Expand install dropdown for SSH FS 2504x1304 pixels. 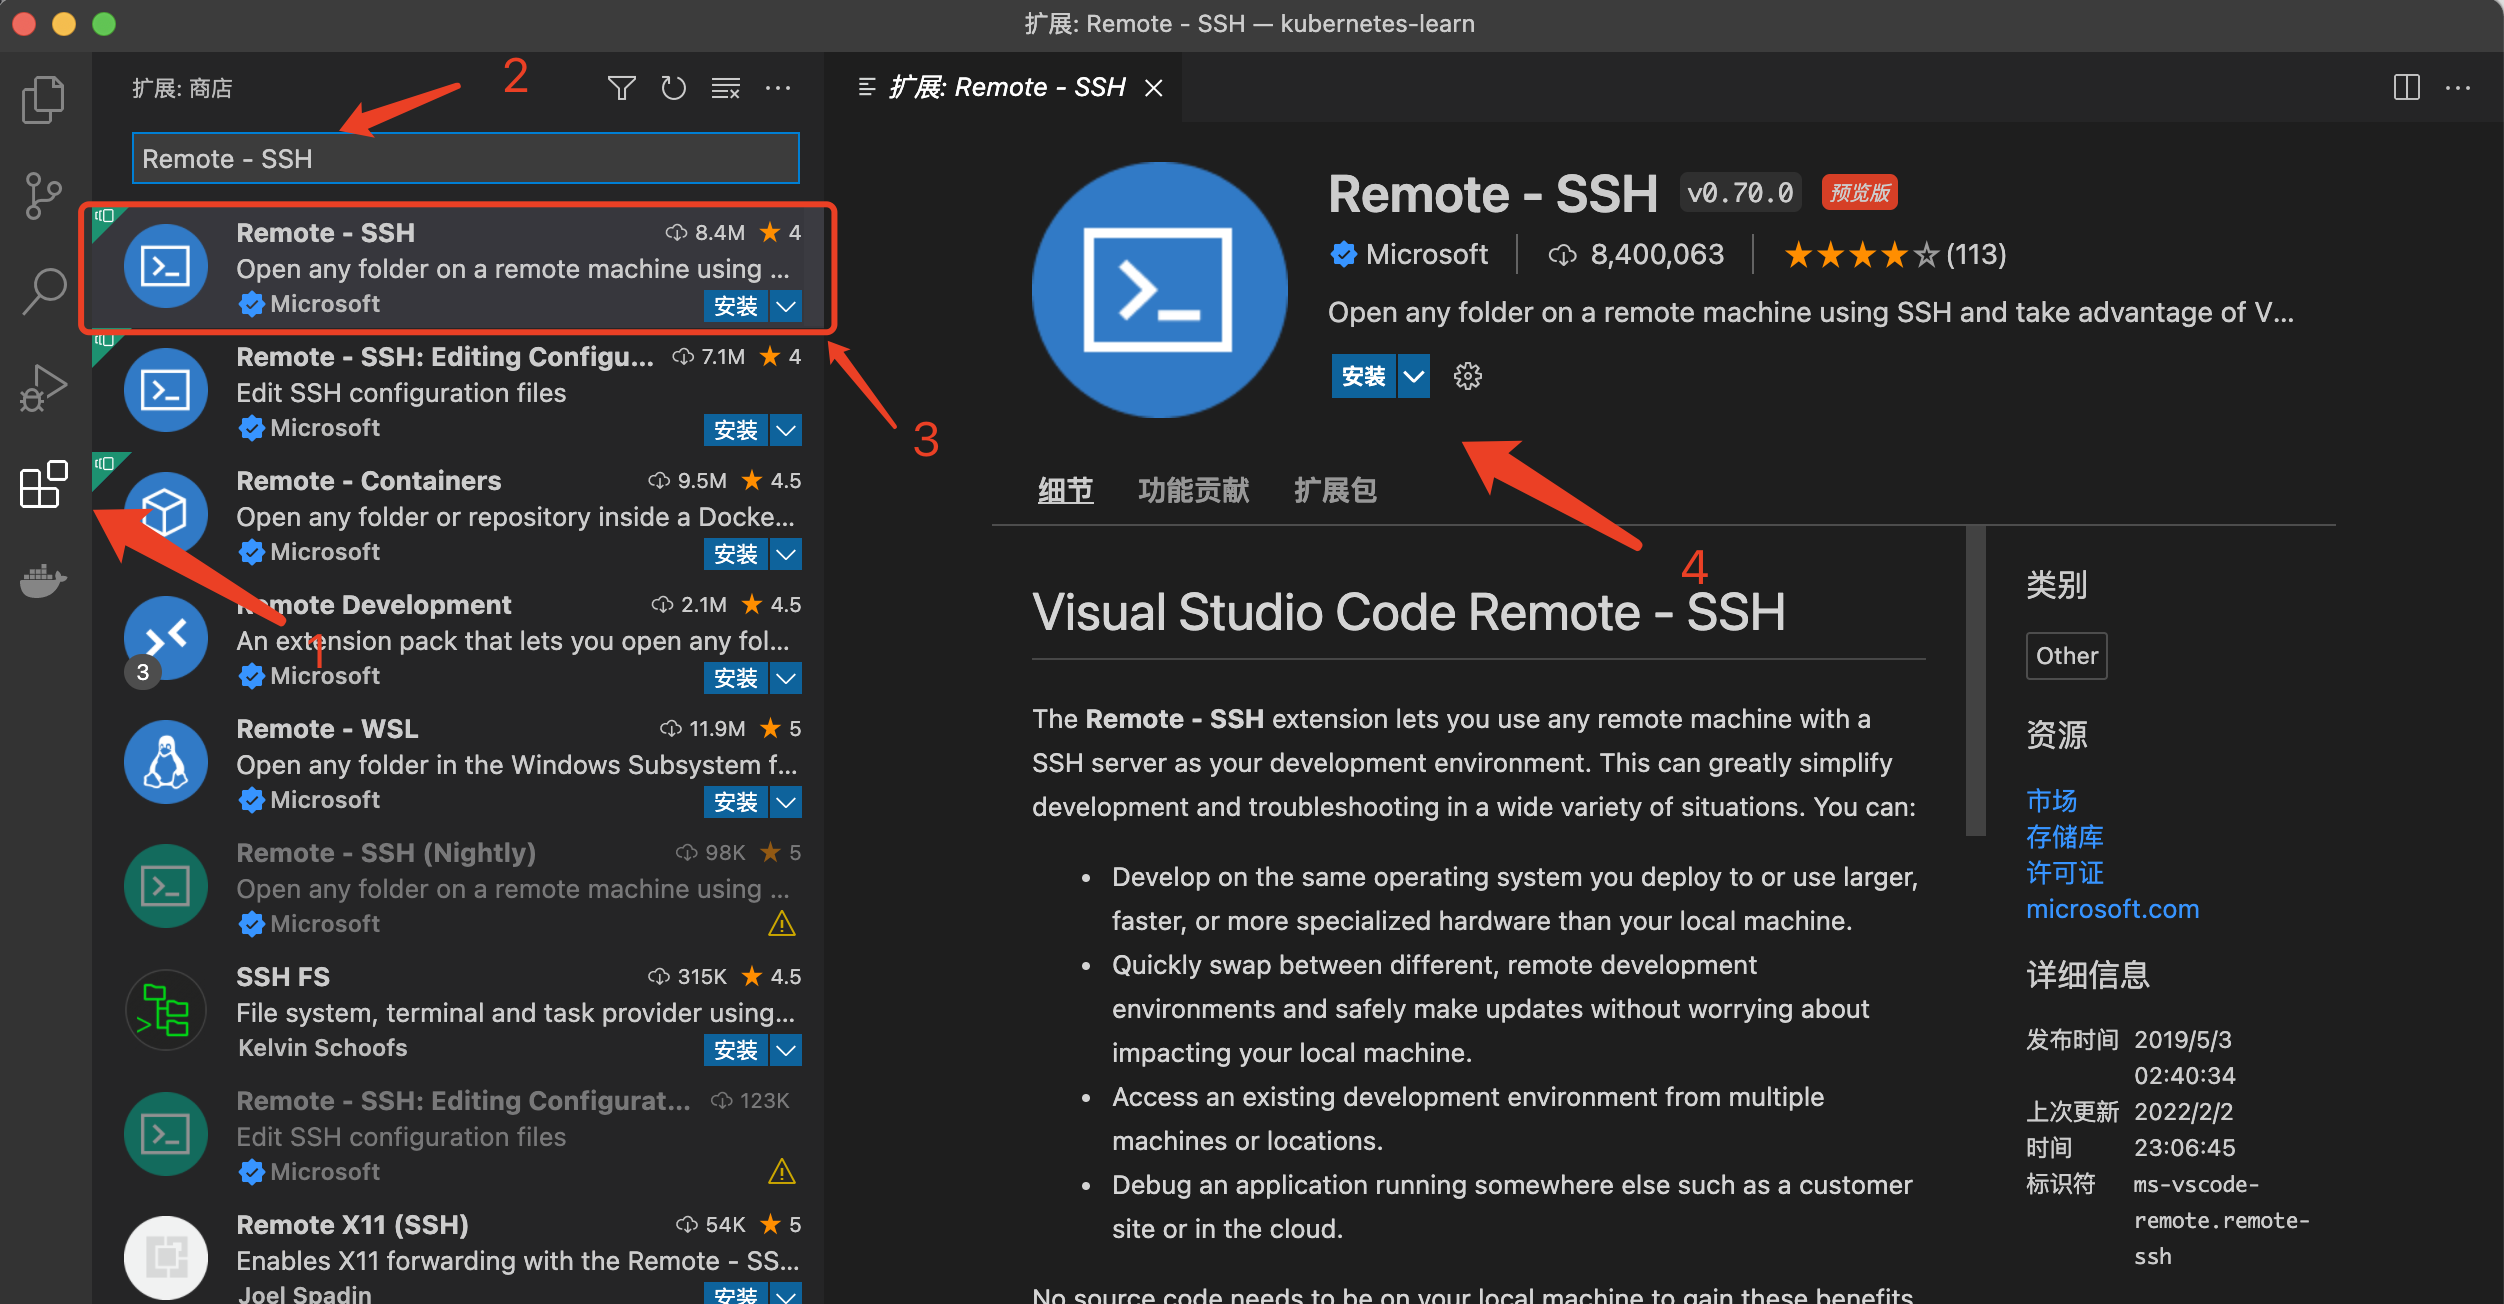(786, 1050)
